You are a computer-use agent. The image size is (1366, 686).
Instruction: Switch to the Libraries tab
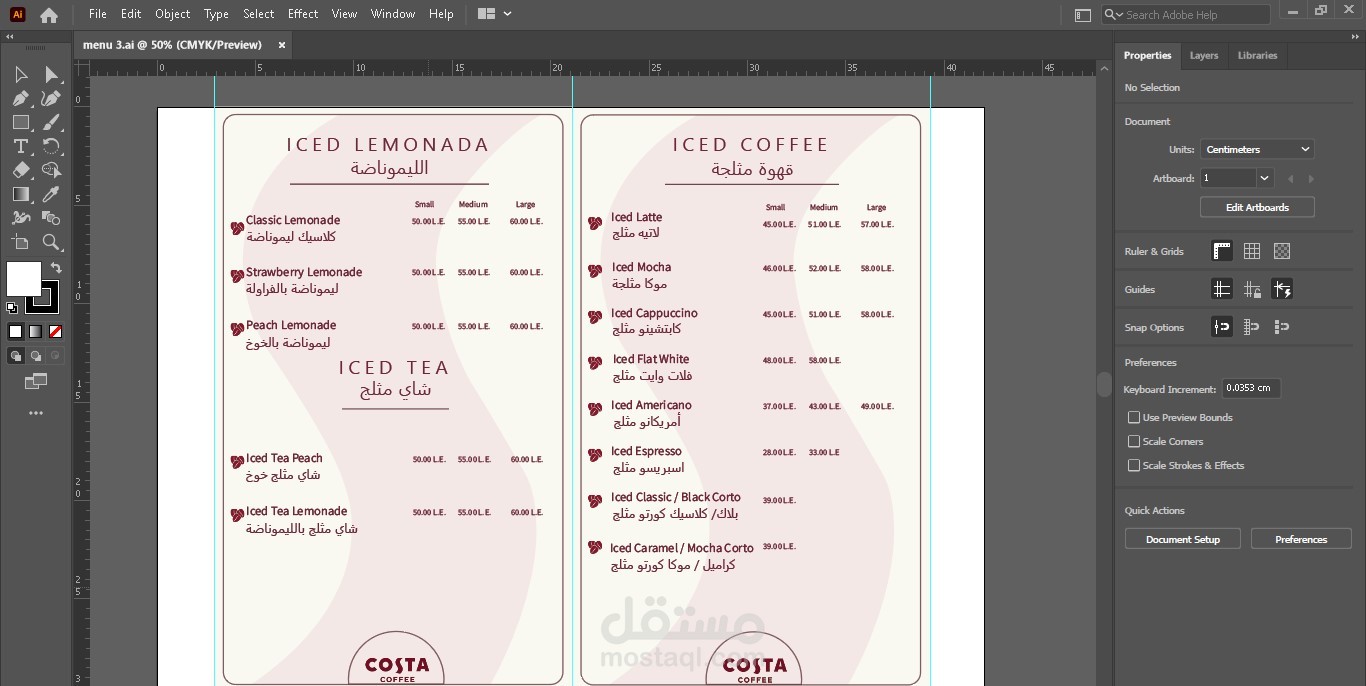point(1257,56)
